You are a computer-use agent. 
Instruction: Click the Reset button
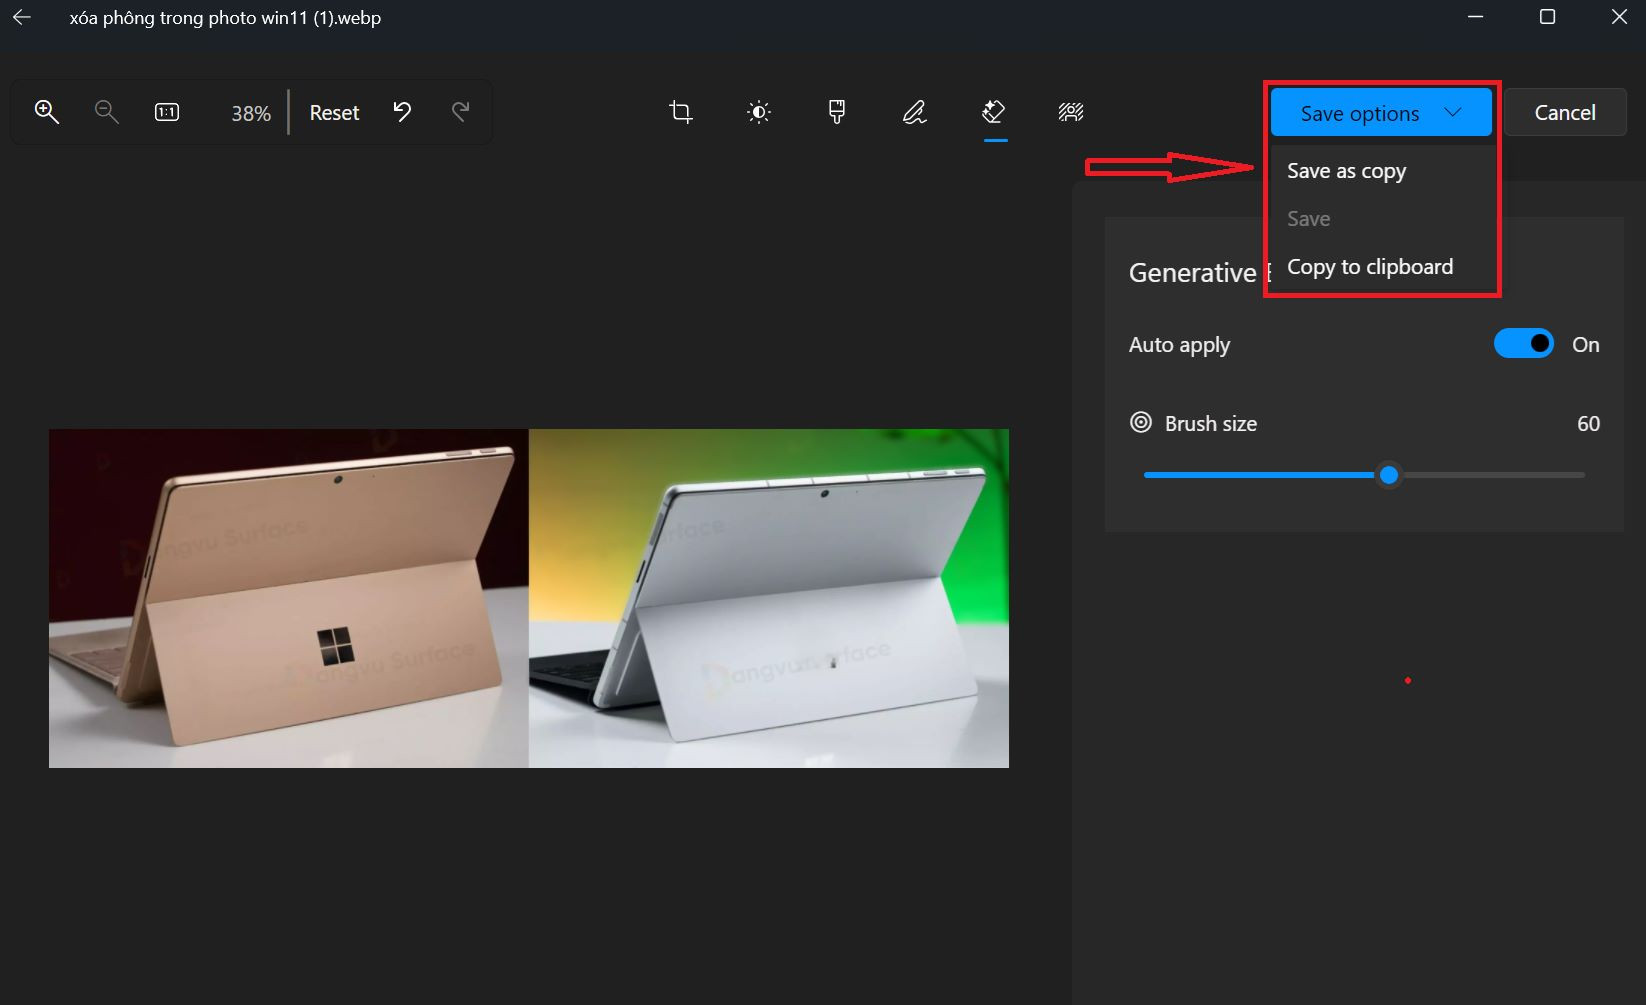[x=334, y=112]
